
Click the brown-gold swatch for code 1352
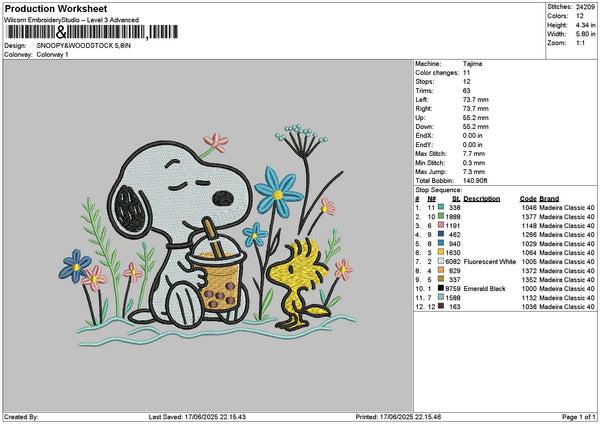pos(441,279)
